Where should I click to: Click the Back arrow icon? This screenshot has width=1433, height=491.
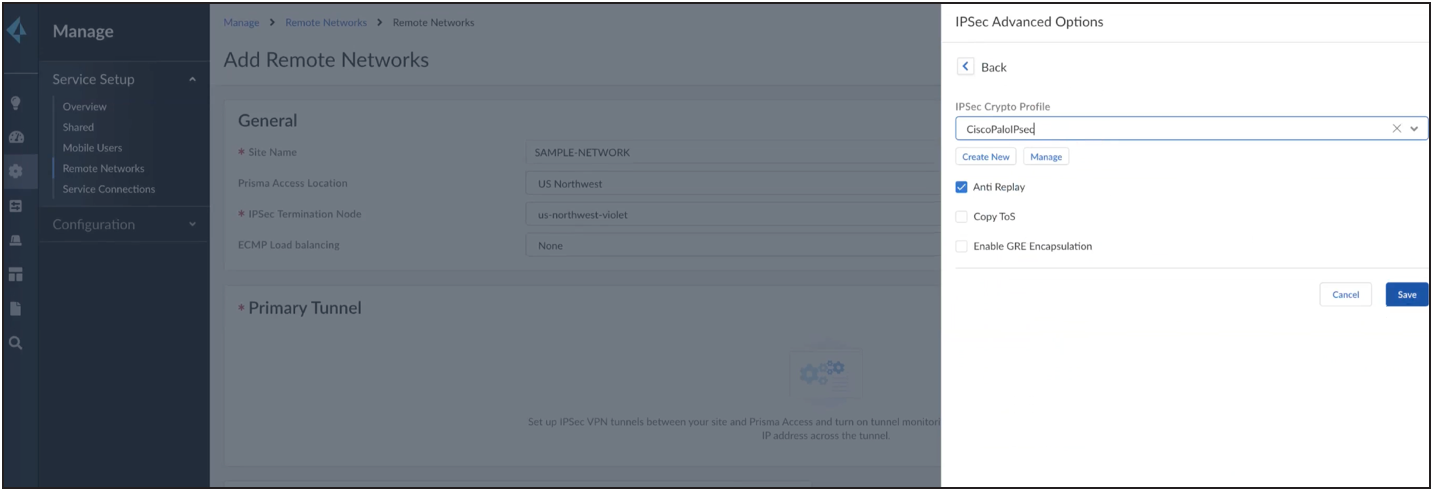965,67
